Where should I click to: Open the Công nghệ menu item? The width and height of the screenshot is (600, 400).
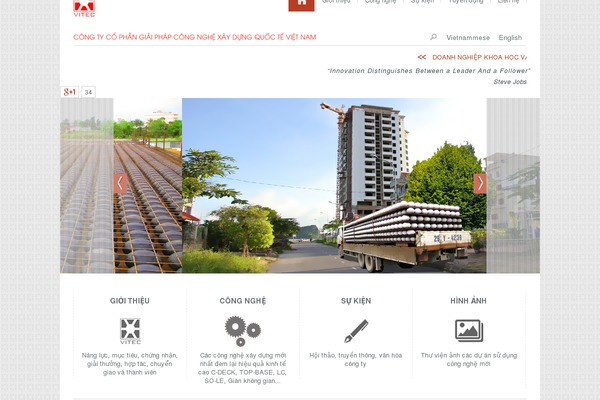380,2
